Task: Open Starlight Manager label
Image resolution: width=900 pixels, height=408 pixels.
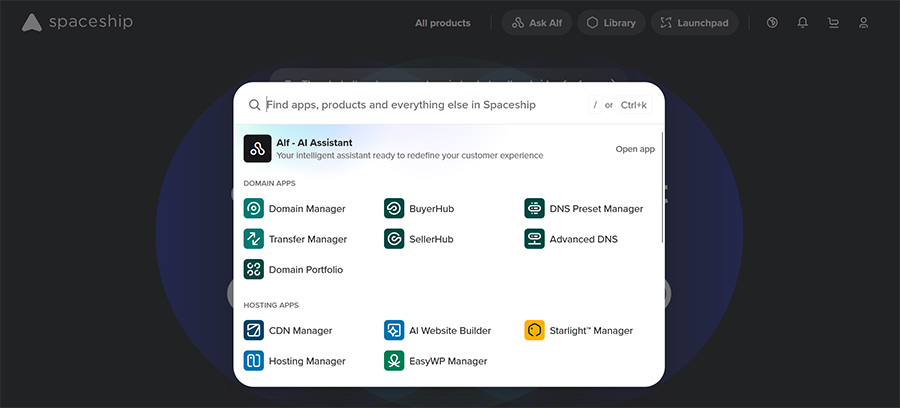Action: [591, 331]
